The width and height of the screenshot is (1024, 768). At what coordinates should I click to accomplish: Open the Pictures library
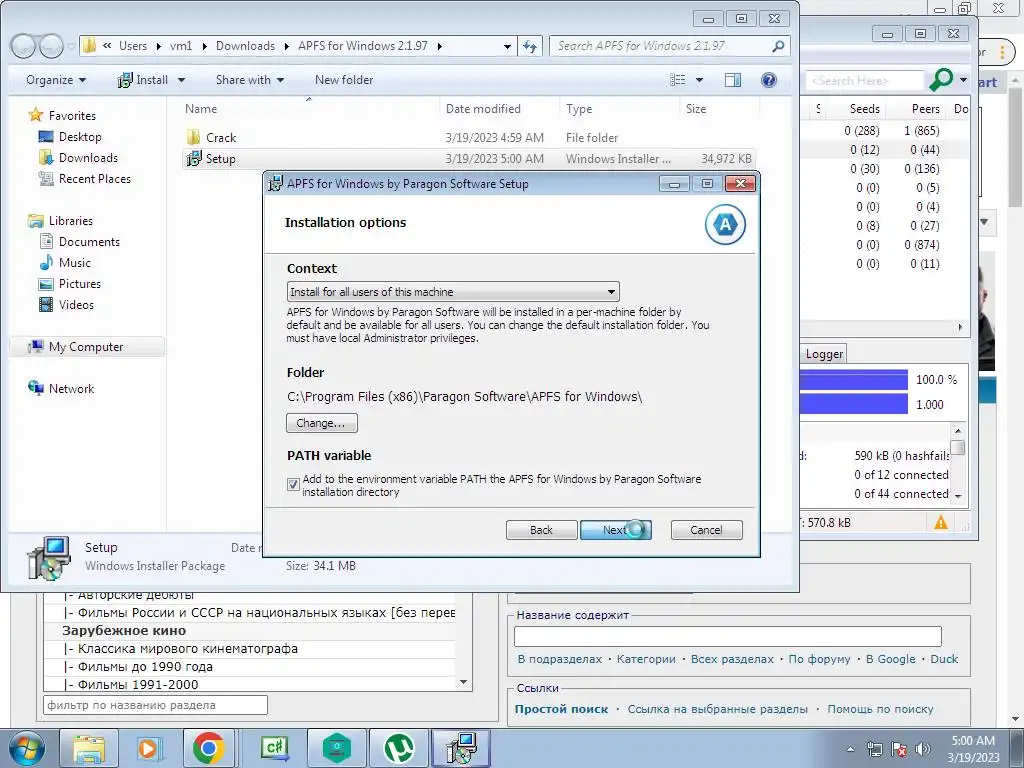(80, 283)
